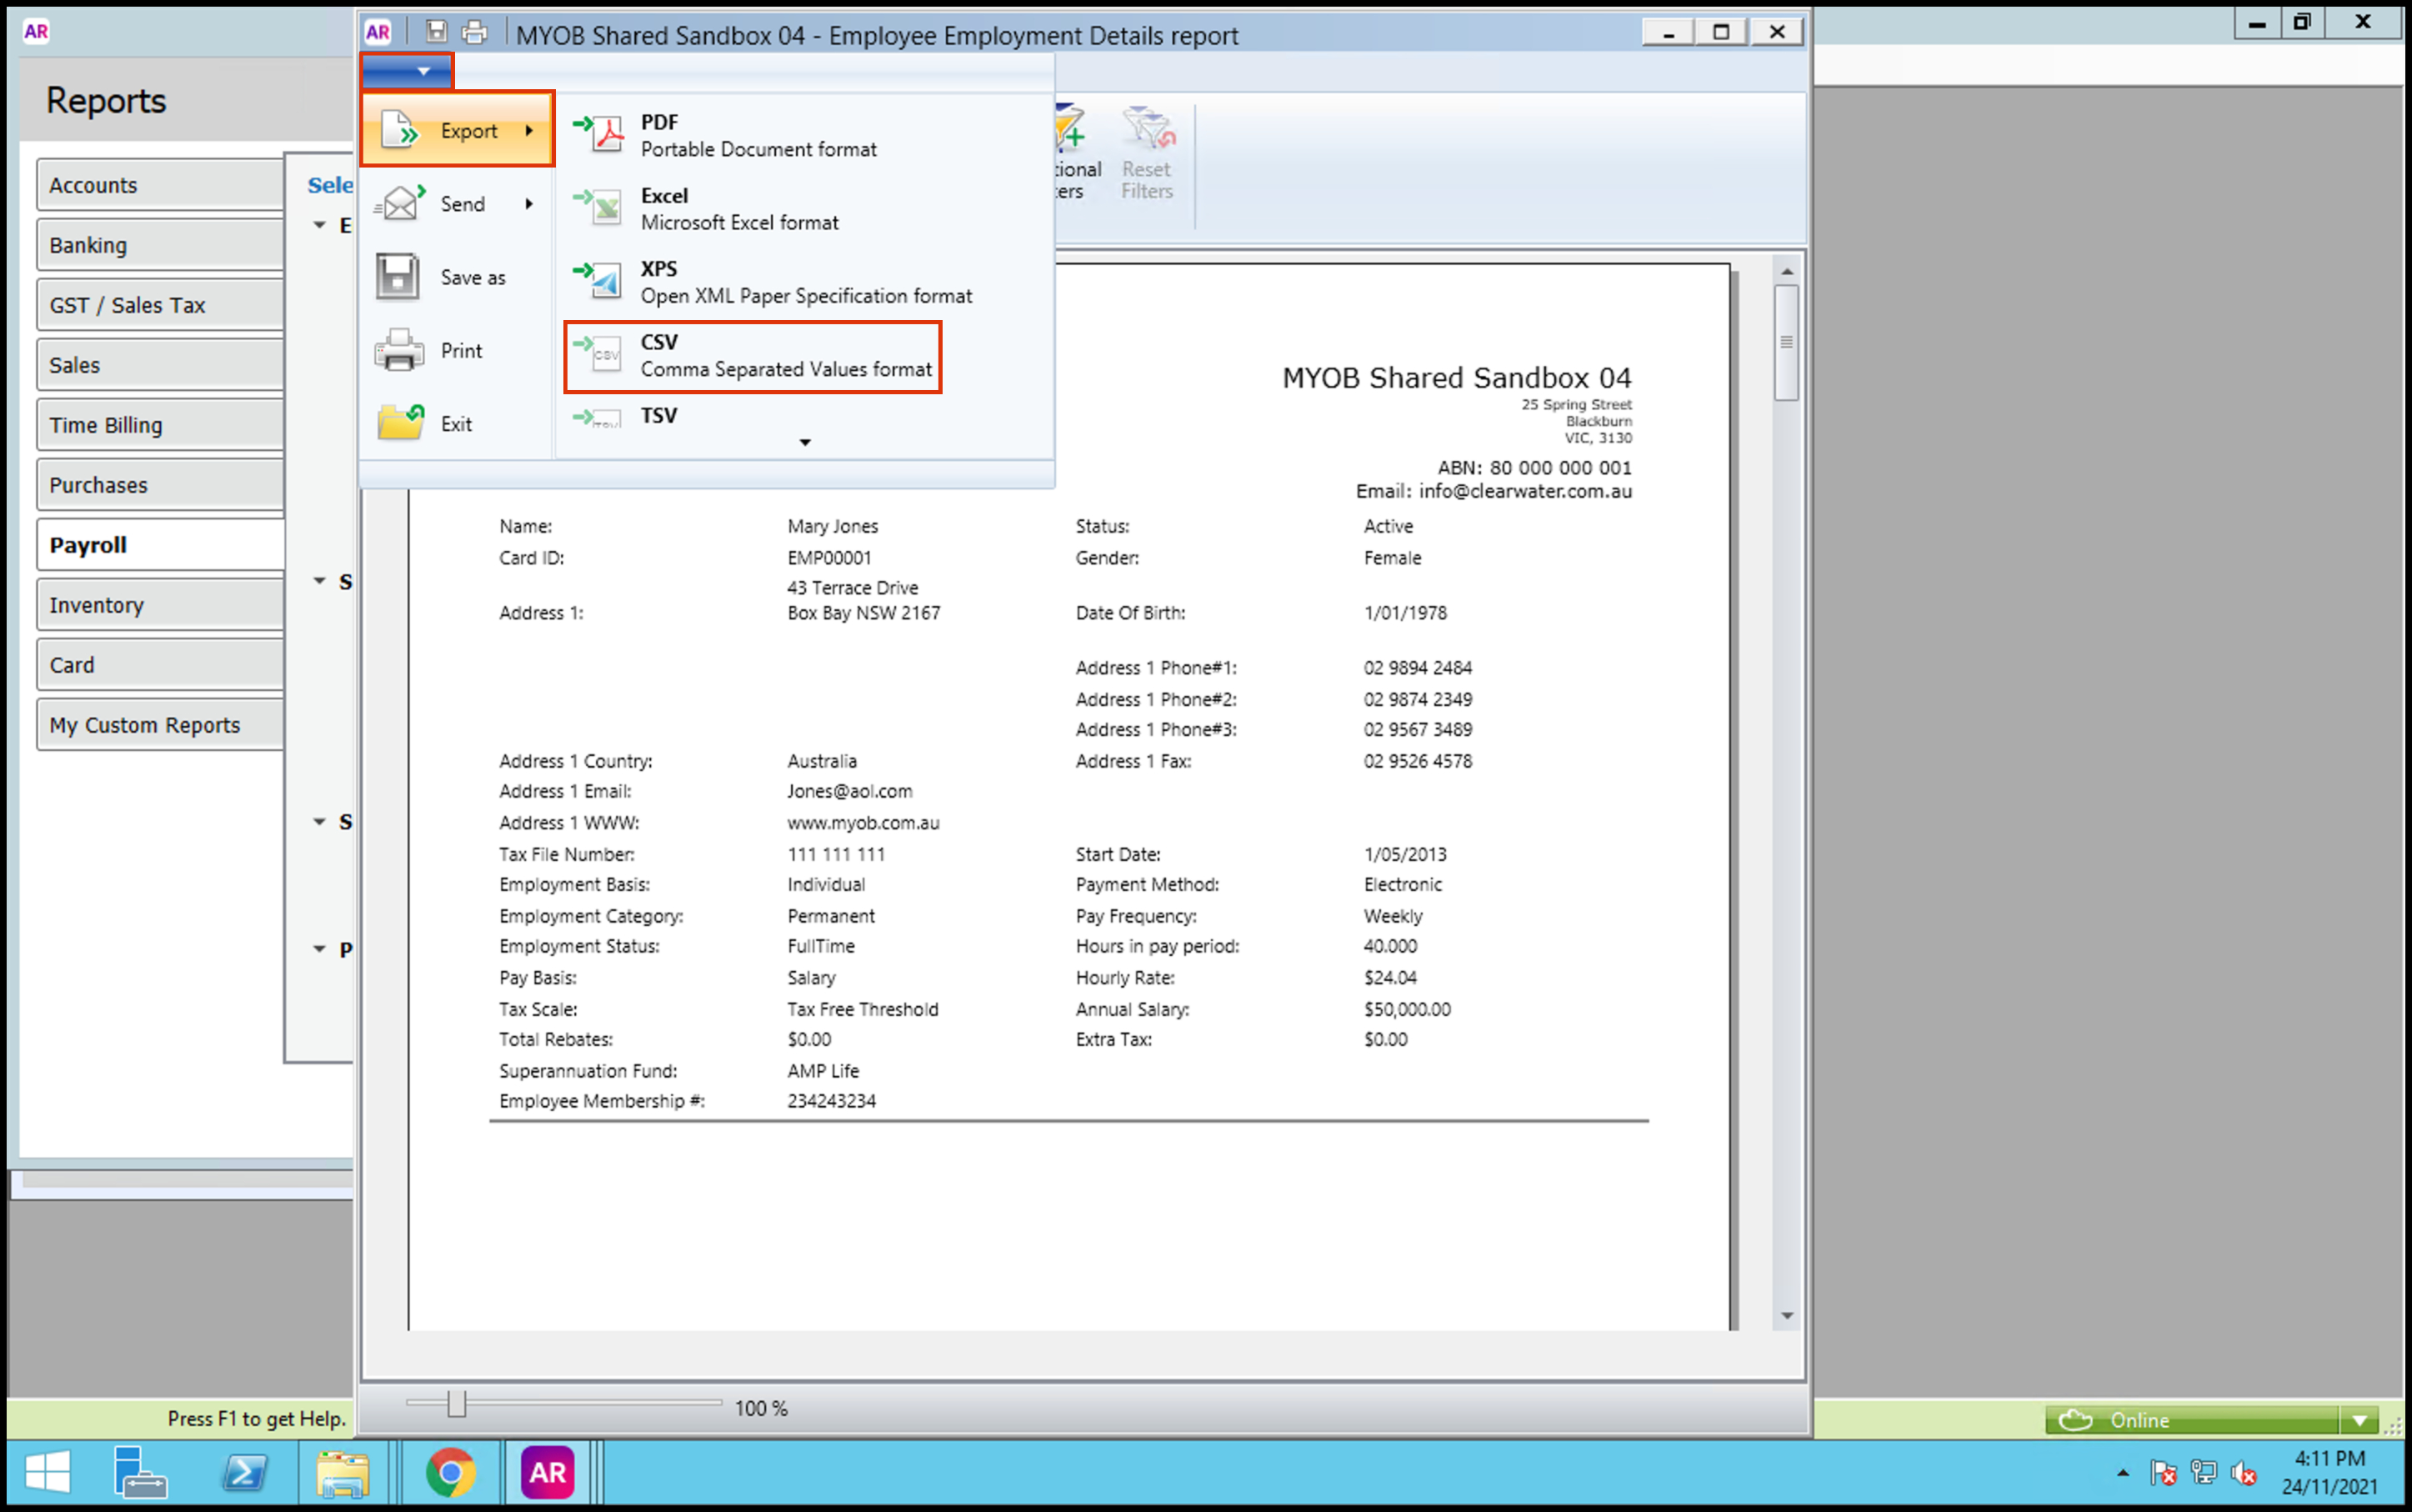Click the report scrollbar down arrow
Screen dimensions: 2412x1512
coord(1787,1316)
